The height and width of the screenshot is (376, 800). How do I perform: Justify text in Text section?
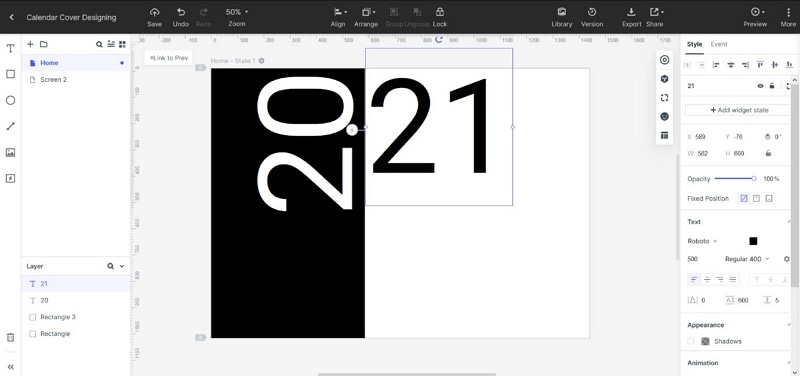[733, 279]
